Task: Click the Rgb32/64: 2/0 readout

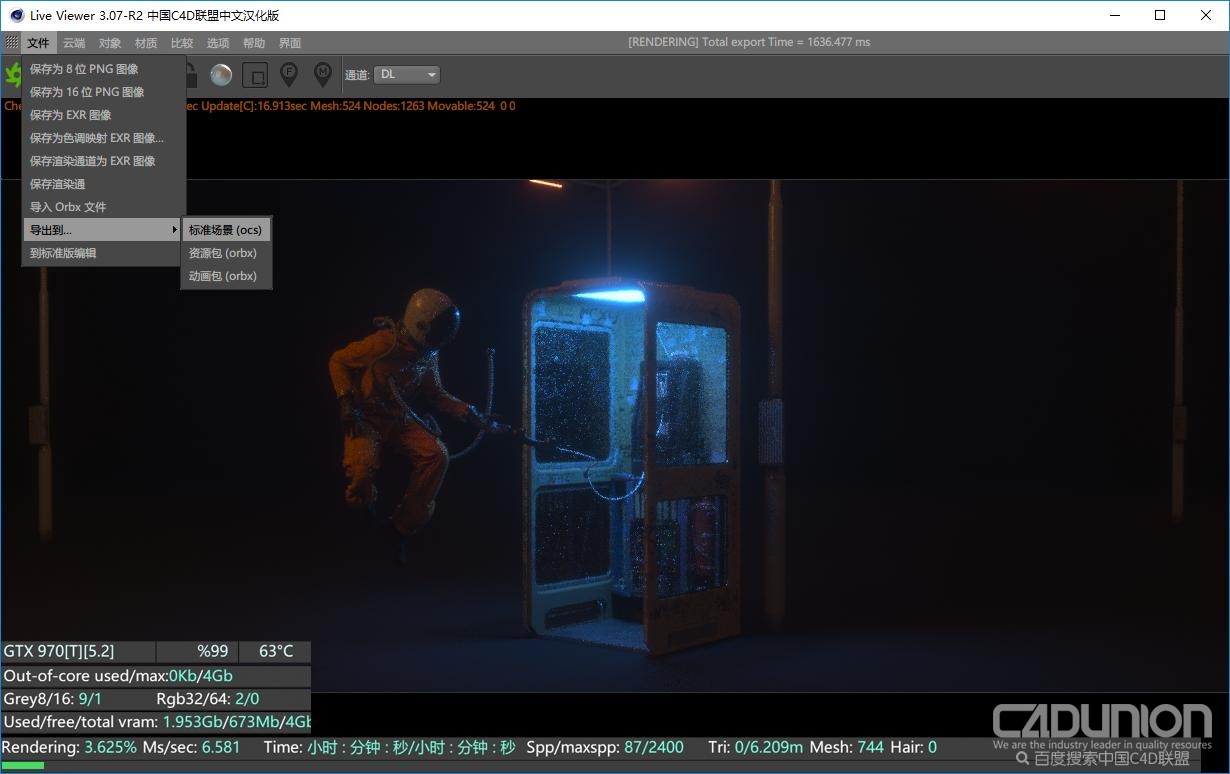Action: point(208,699)
